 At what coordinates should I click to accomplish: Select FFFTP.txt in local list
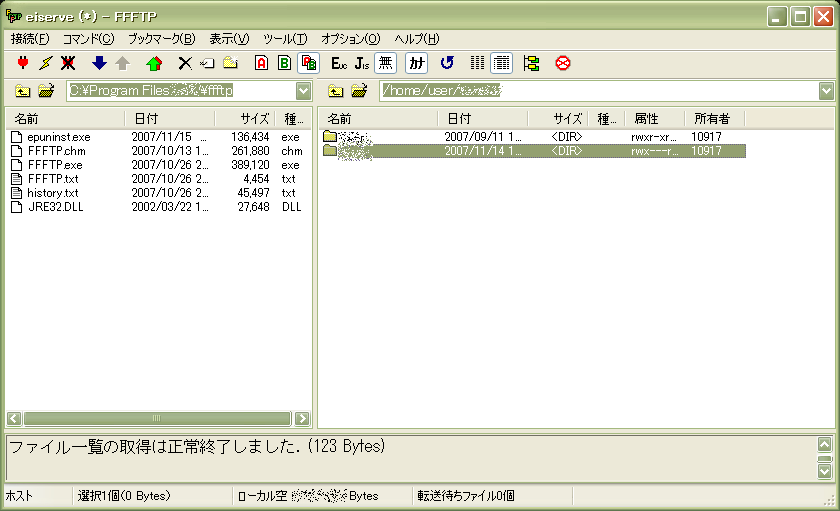tap(53, 179)
